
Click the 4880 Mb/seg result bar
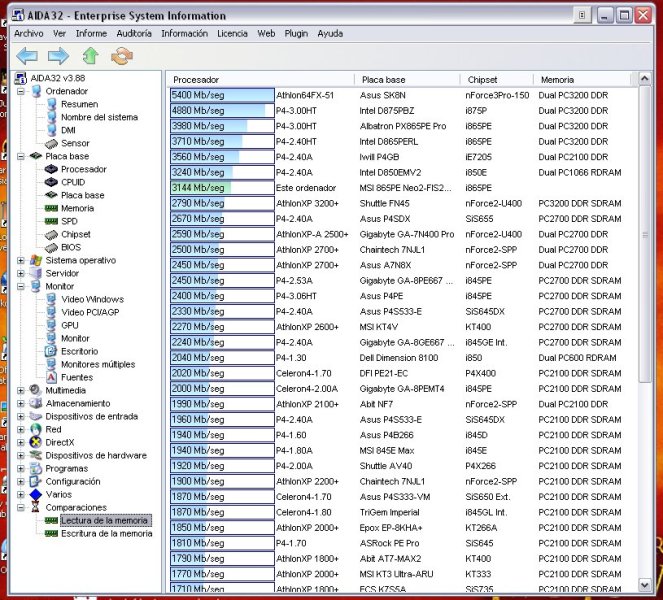click(222, 111)
